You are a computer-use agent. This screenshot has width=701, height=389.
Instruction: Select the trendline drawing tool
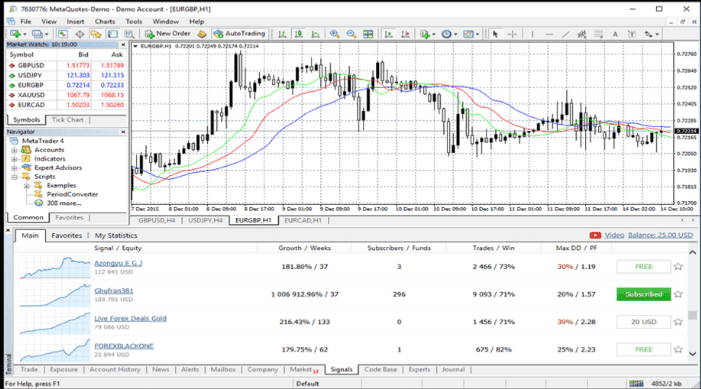click(x=566, y=34)
